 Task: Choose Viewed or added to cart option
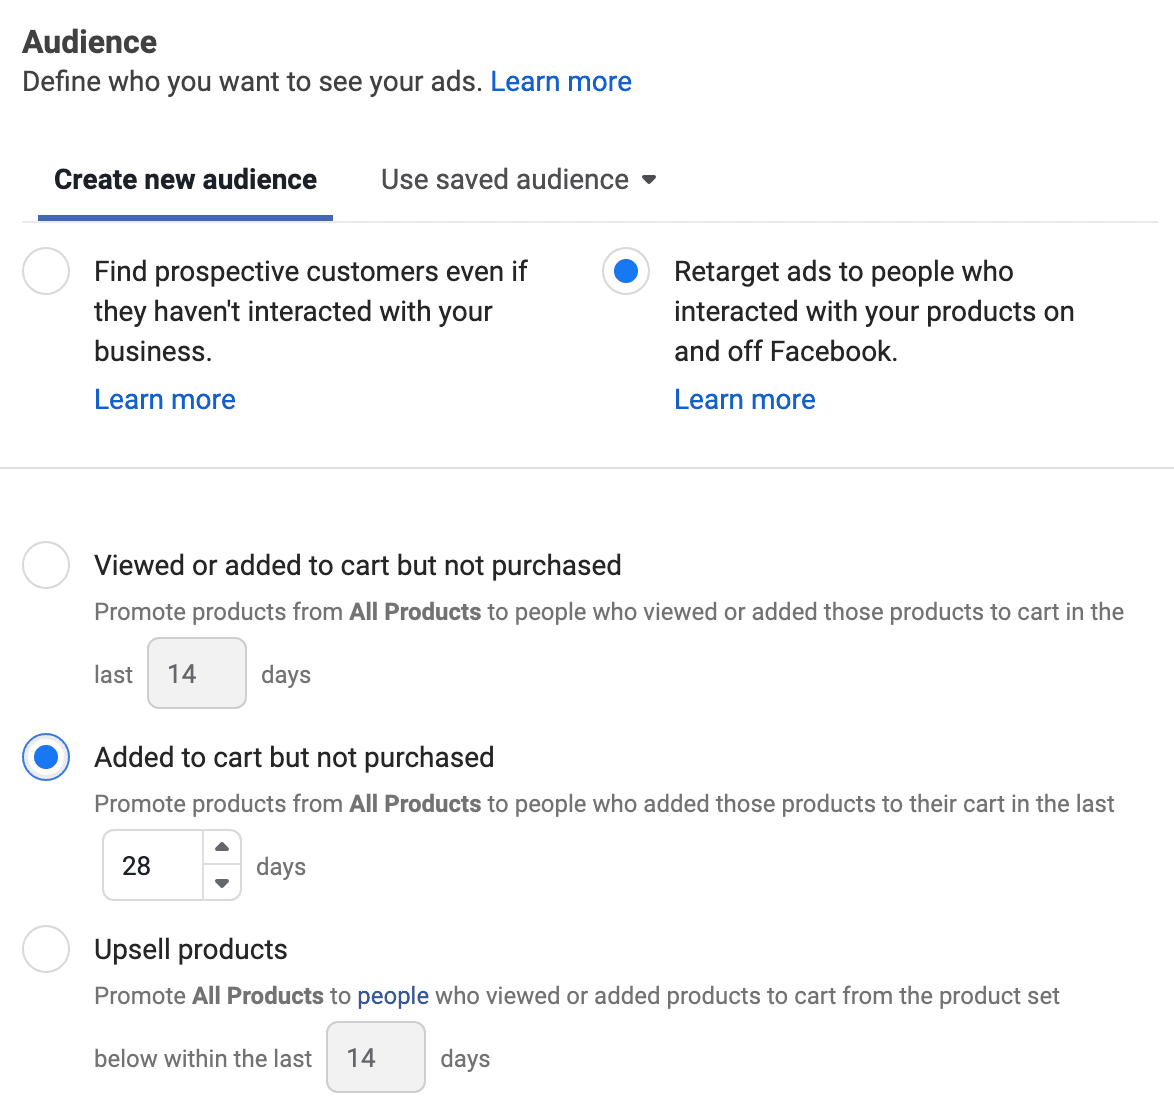tap(46, 566)
